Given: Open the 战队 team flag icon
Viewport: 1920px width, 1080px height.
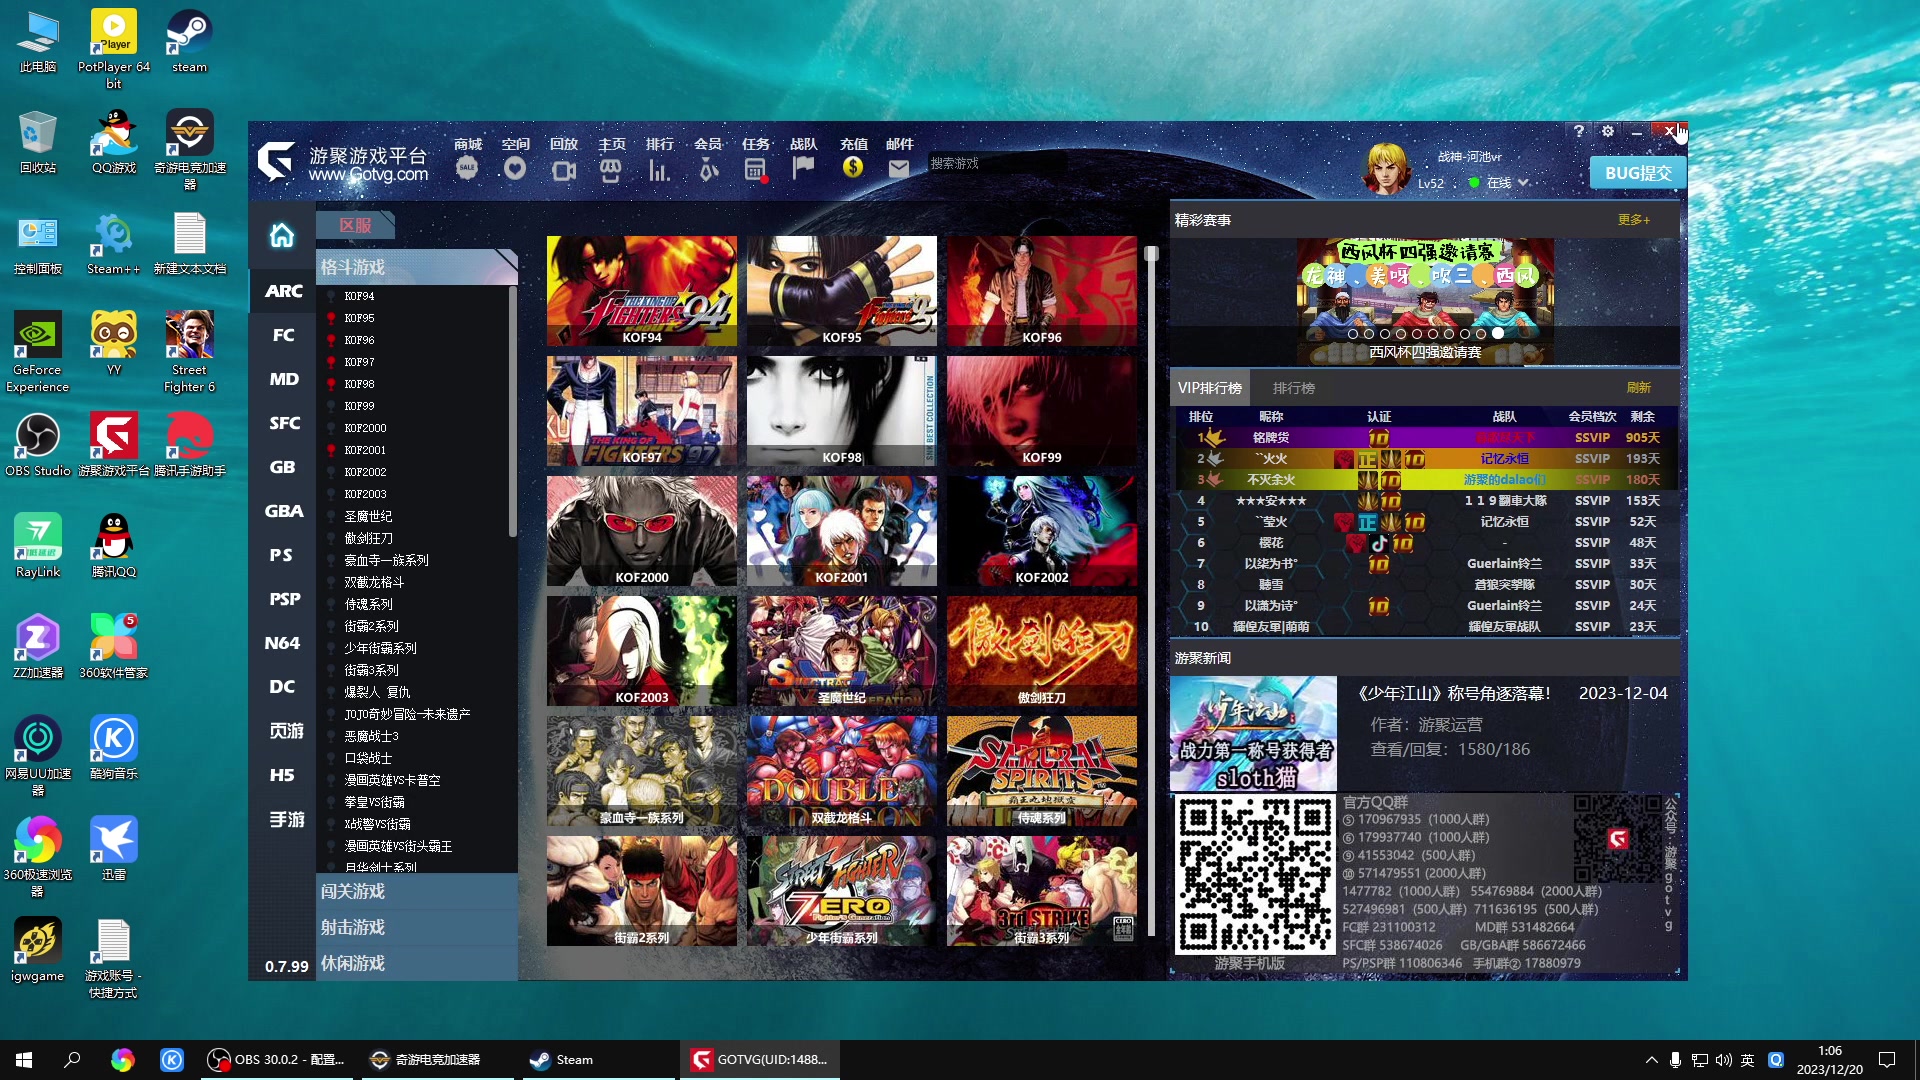Looking at the screenshot, I should tap(803, 168).
